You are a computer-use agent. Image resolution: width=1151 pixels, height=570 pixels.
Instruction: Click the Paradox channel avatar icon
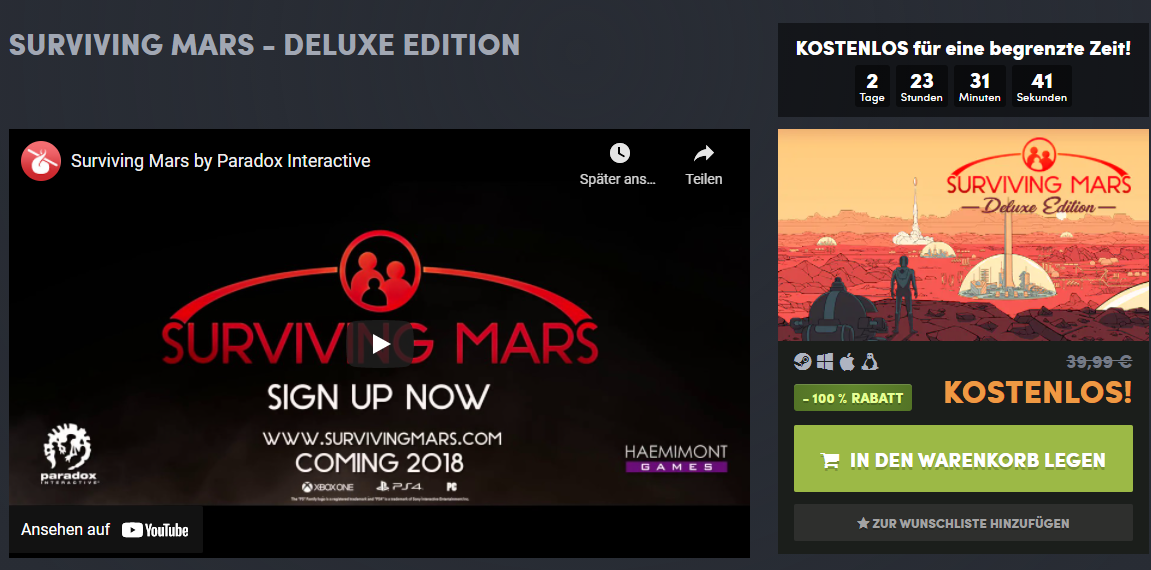click(x=41, y=161)
